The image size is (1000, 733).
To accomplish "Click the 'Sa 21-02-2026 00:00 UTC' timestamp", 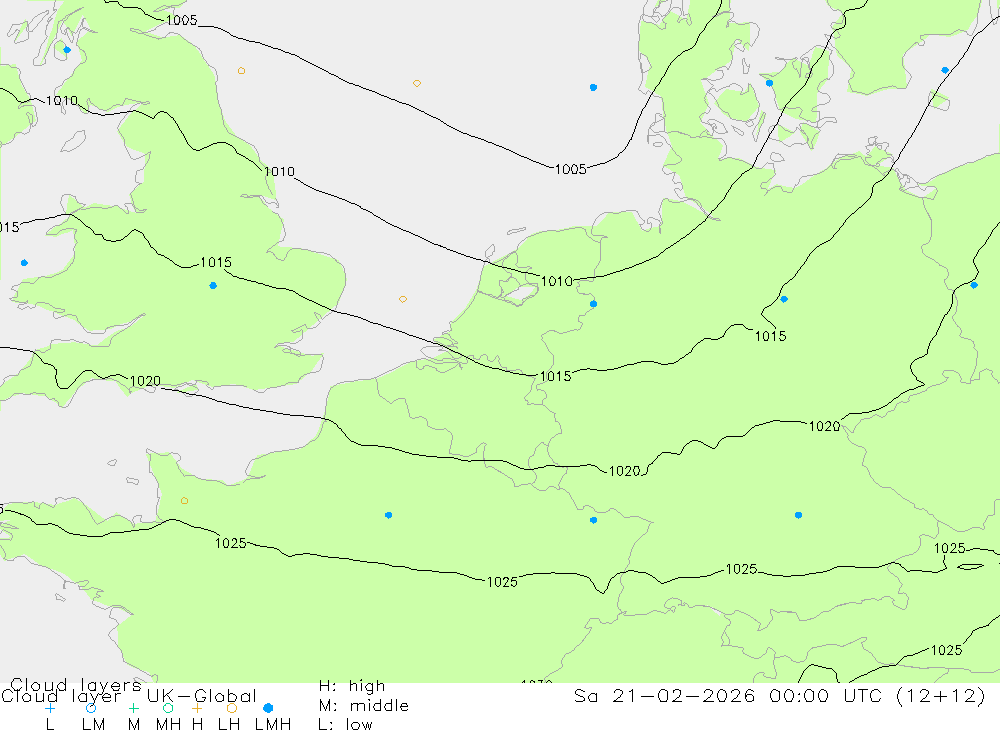I will tap(729, 696).
